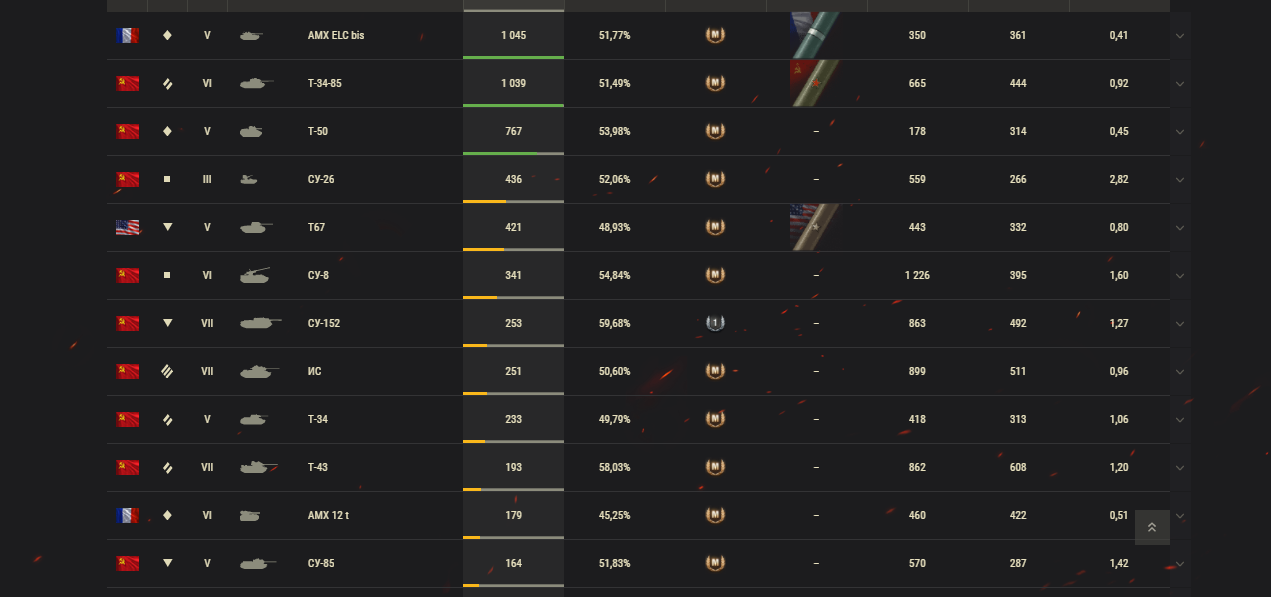
Task: Expand the Т-43 row chevron
Action: [1180, 468]
